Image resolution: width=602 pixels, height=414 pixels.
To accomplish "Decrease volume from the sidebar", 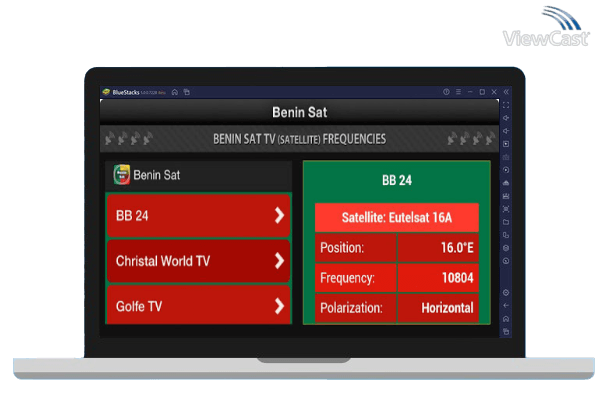I will tap(506, 131).
